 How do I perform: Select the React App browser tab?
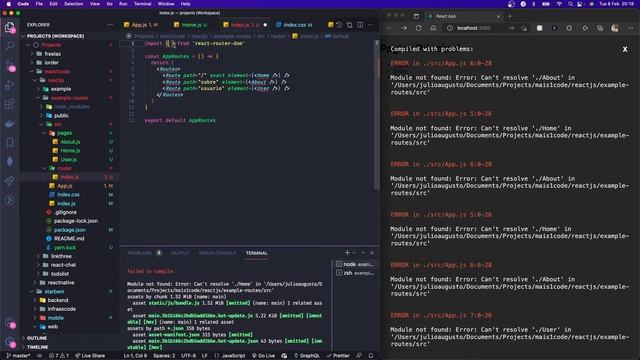pyautogui.click(x=463, y=16)
